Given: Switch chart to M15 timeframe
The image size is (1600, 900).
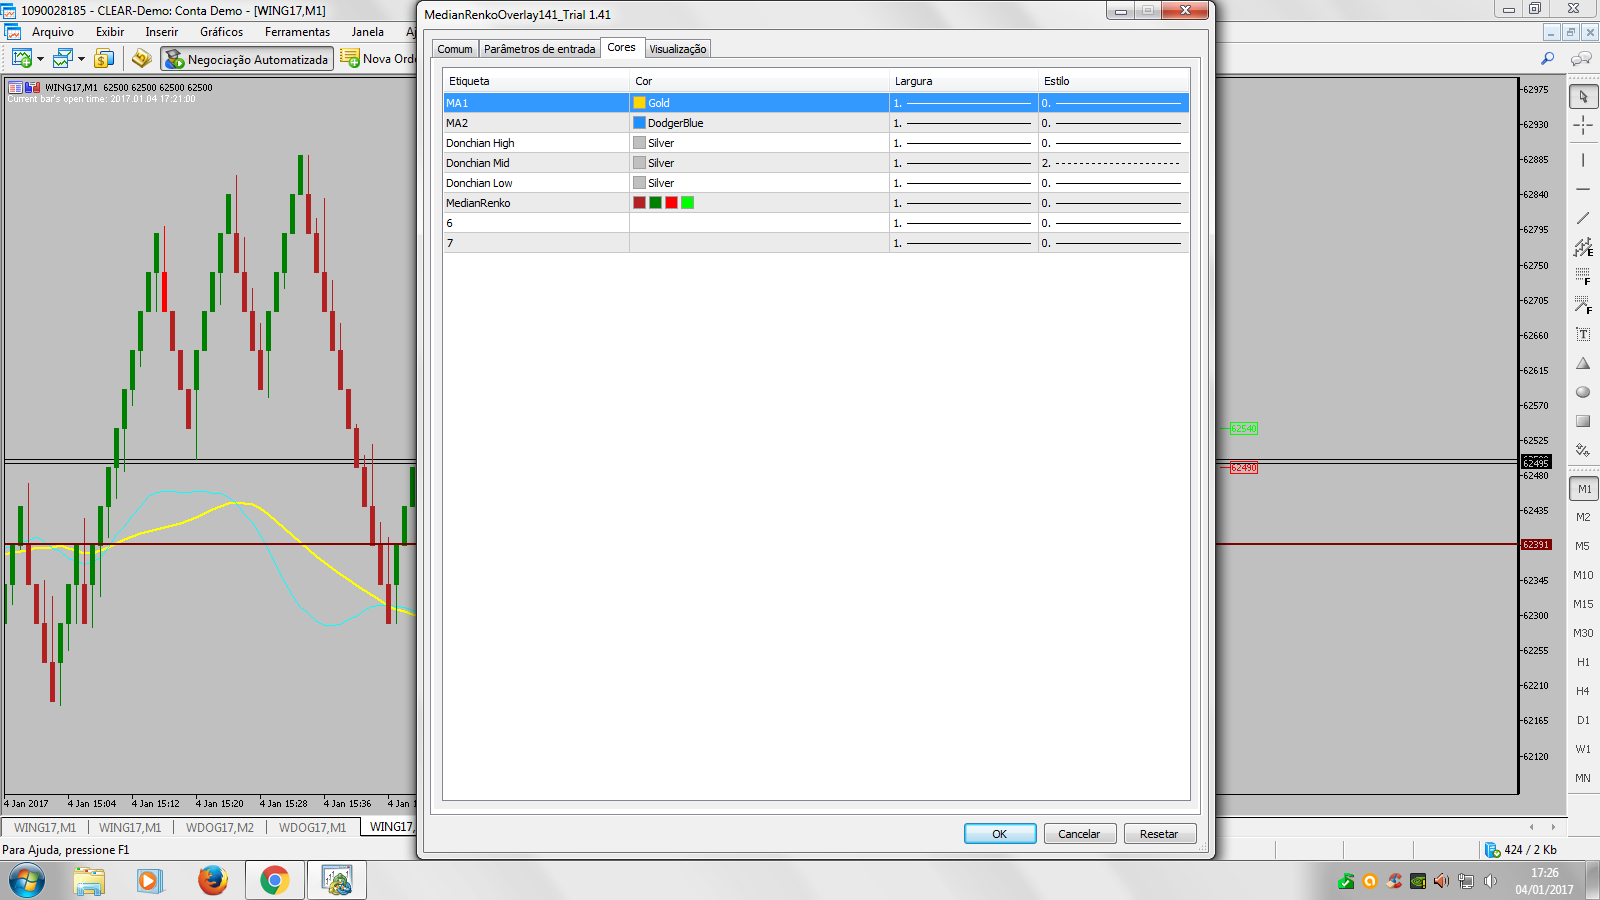Looking at the screenshot, I should (x=1583, y=605).
